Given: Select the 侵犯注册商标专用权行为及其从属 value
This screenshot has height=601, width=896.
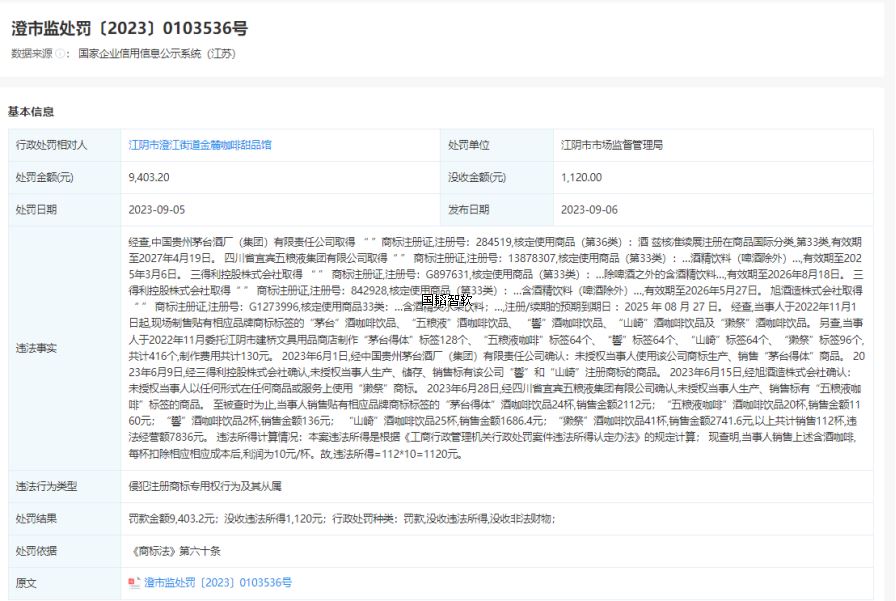Looking at the screenshot, I should click(205, 487).
